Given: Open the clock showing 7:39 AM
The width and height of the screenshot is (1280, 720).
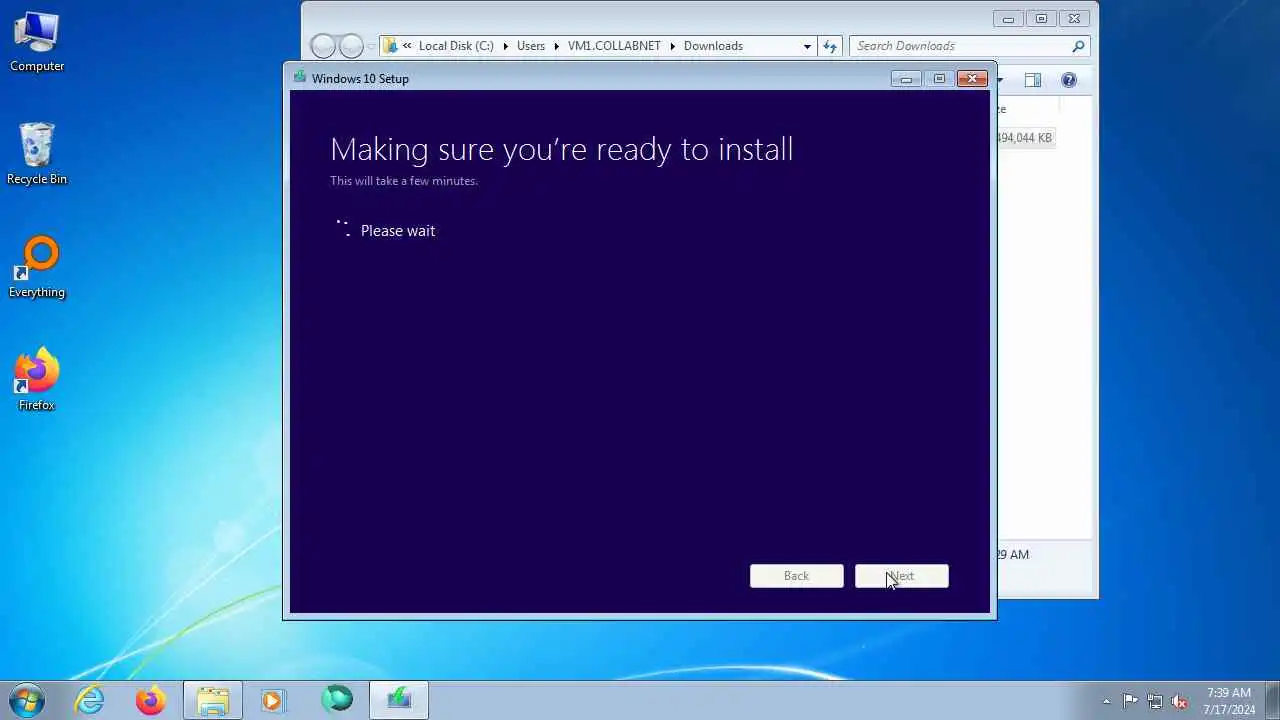Looking at the screenshot, I should [x=1229, y=701].
